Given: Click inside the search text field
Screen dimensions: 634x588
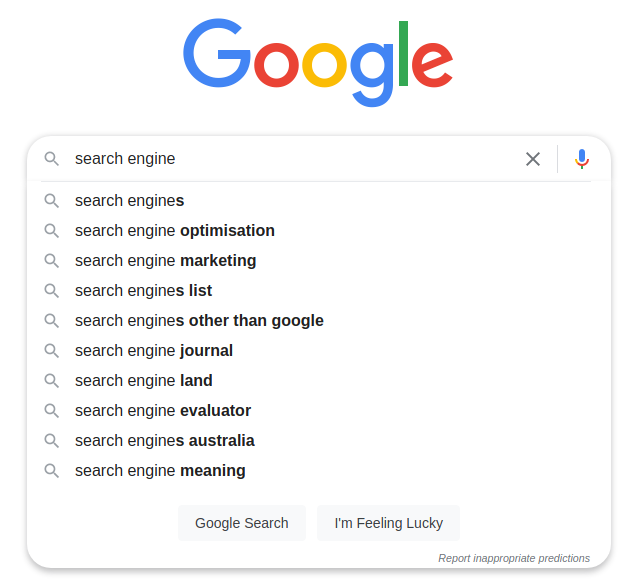Looking at the screenshot, I should coord(290,159).
